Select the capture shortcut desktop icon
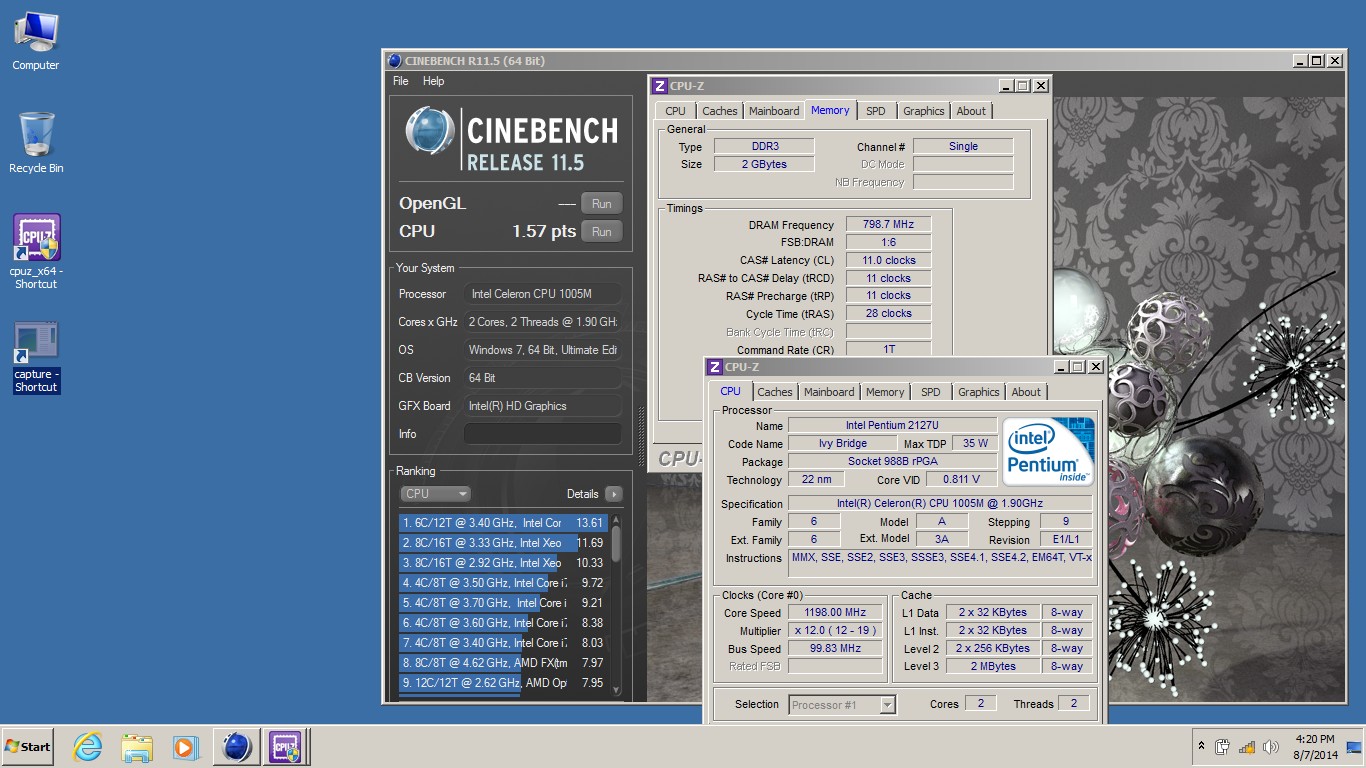 pos(36,357)
